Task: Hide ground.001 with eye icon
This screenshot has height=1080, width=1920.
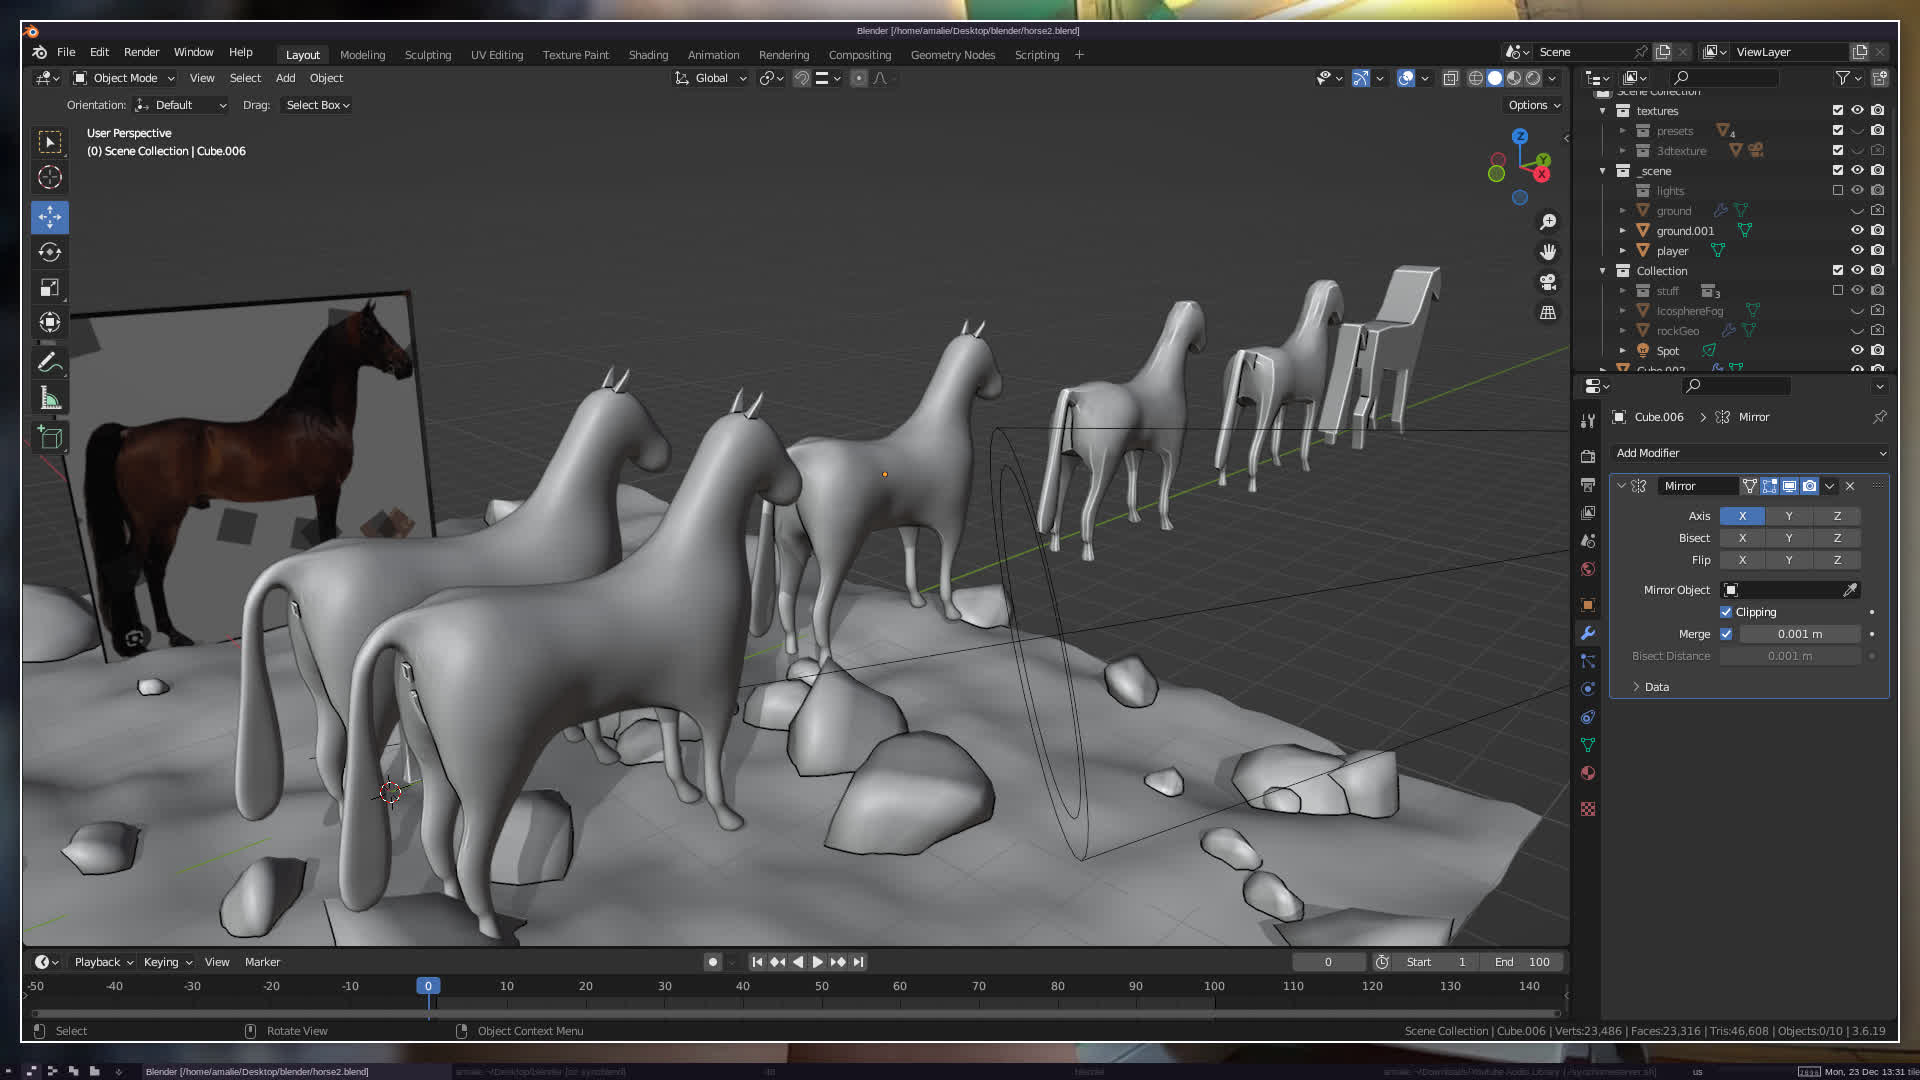Action: 1857,230
